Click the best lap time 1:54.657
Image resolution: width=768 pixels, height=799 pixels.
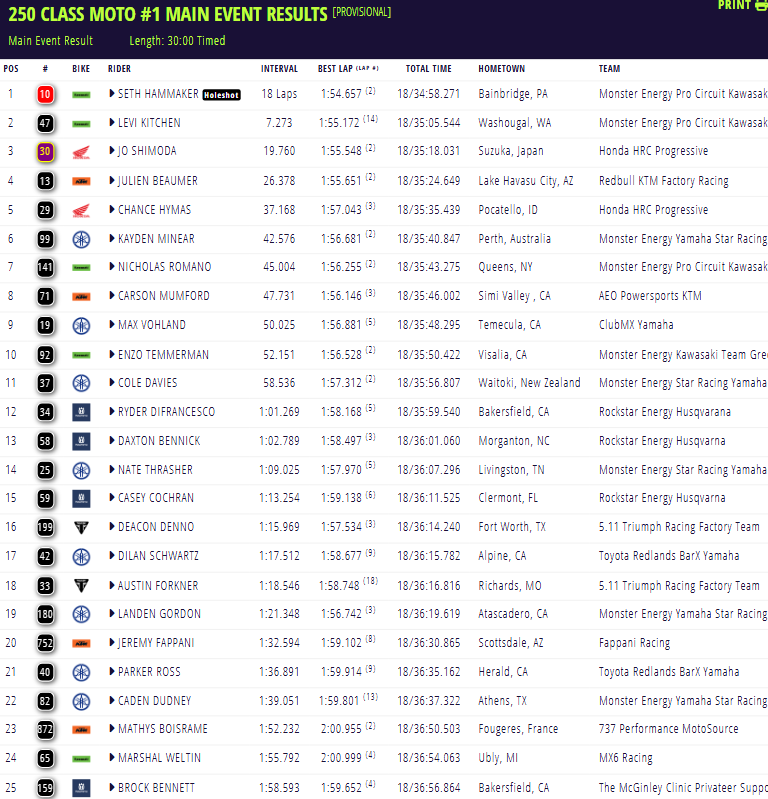click(x=341, y=94)
